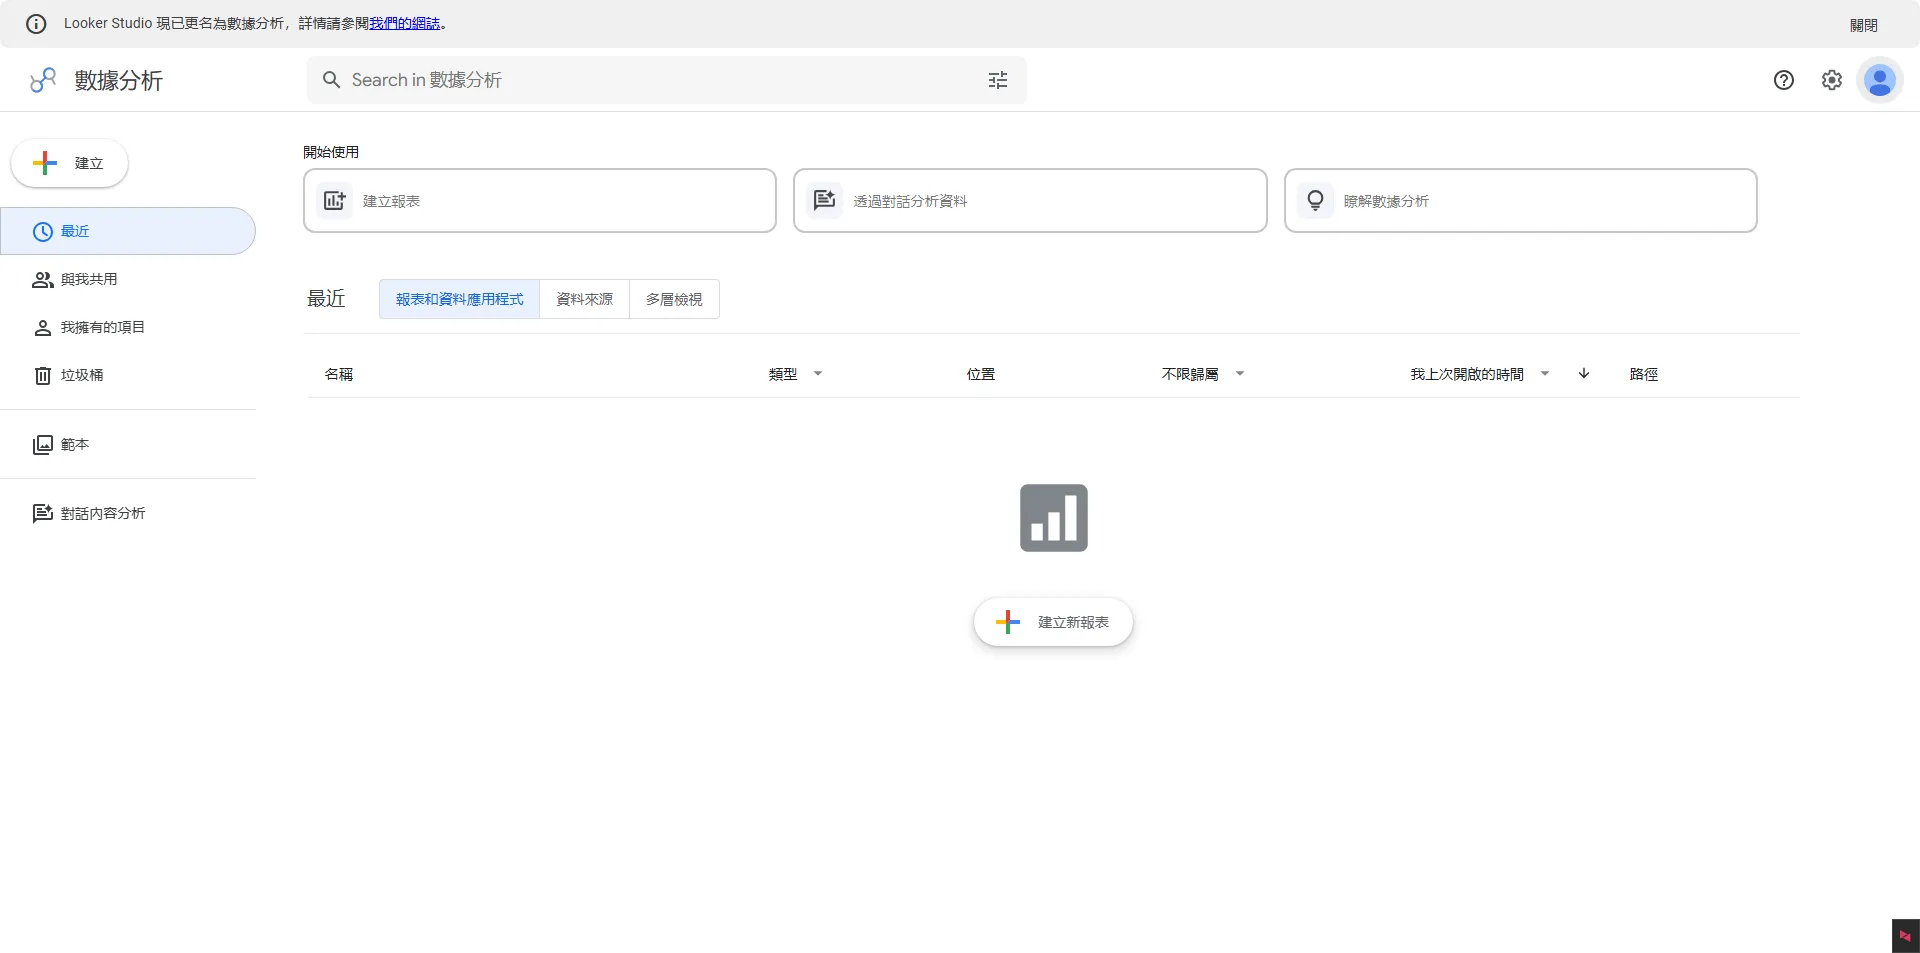Open the 我們的網誌 blog link
The image size is (1920, 953).
[405, 23]
